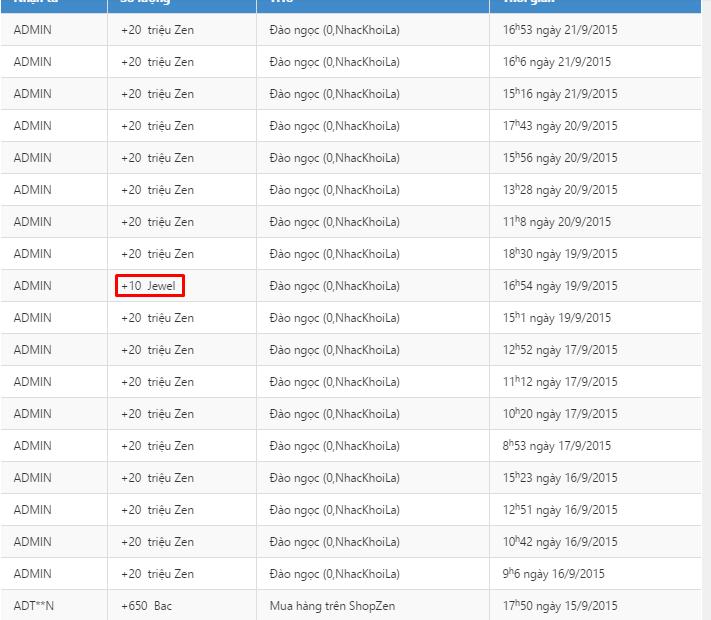This screenshot has height=620, width=711.
Task: Click "+20 triệu Zen" in the 10h42 row
Action: tap(157, 542)
